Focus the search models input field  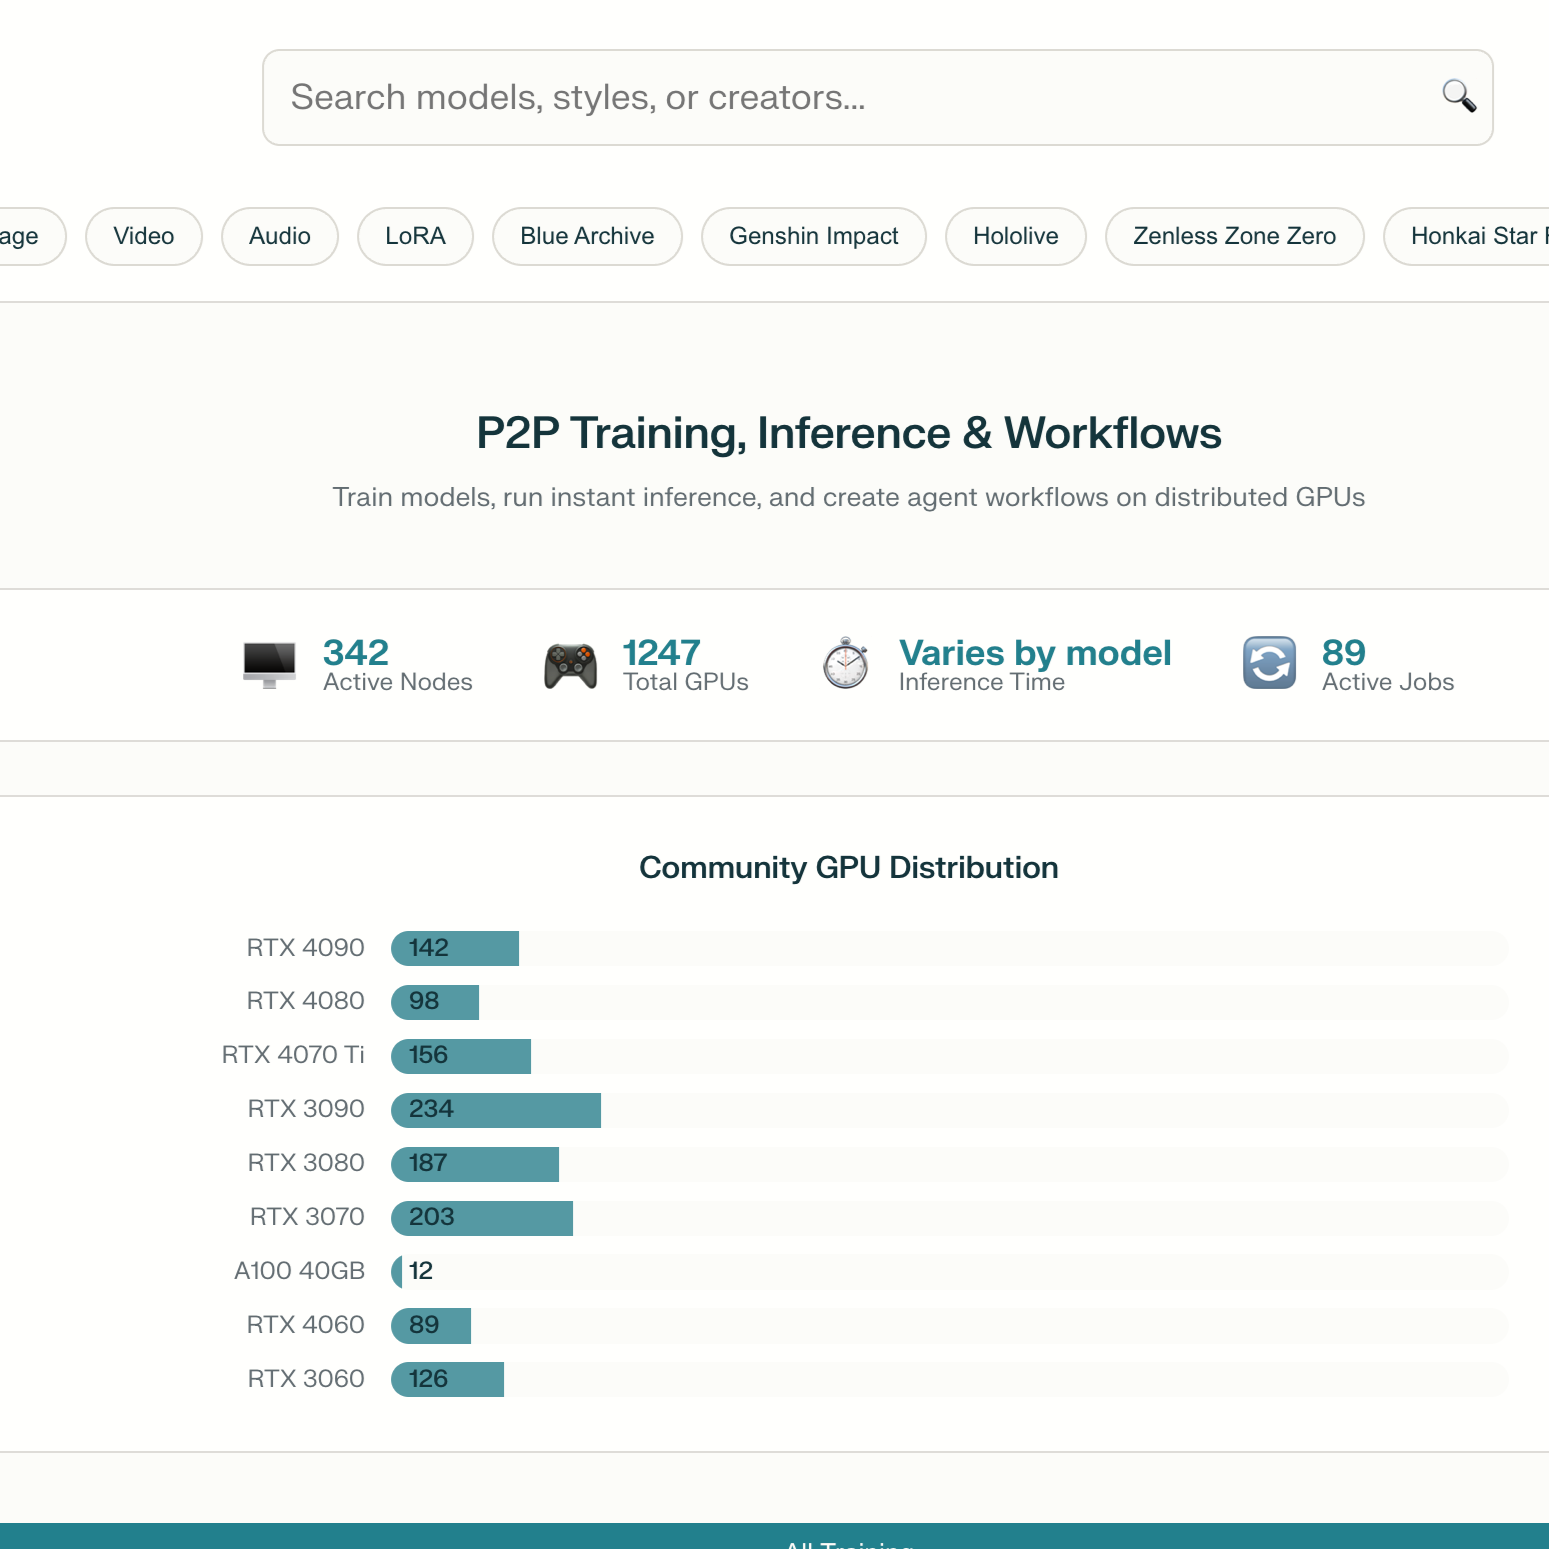[x=878, y=98]
